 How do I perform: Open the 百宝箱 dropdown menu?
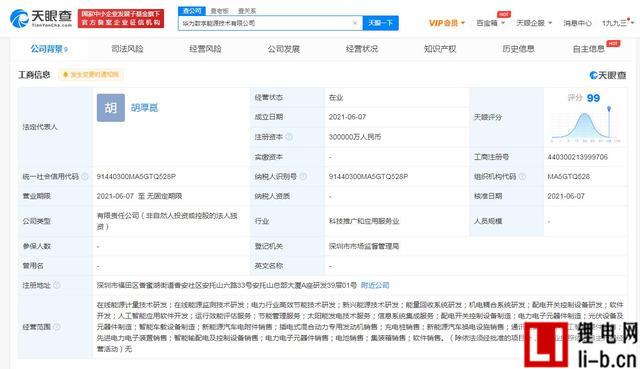pos(490,23)
